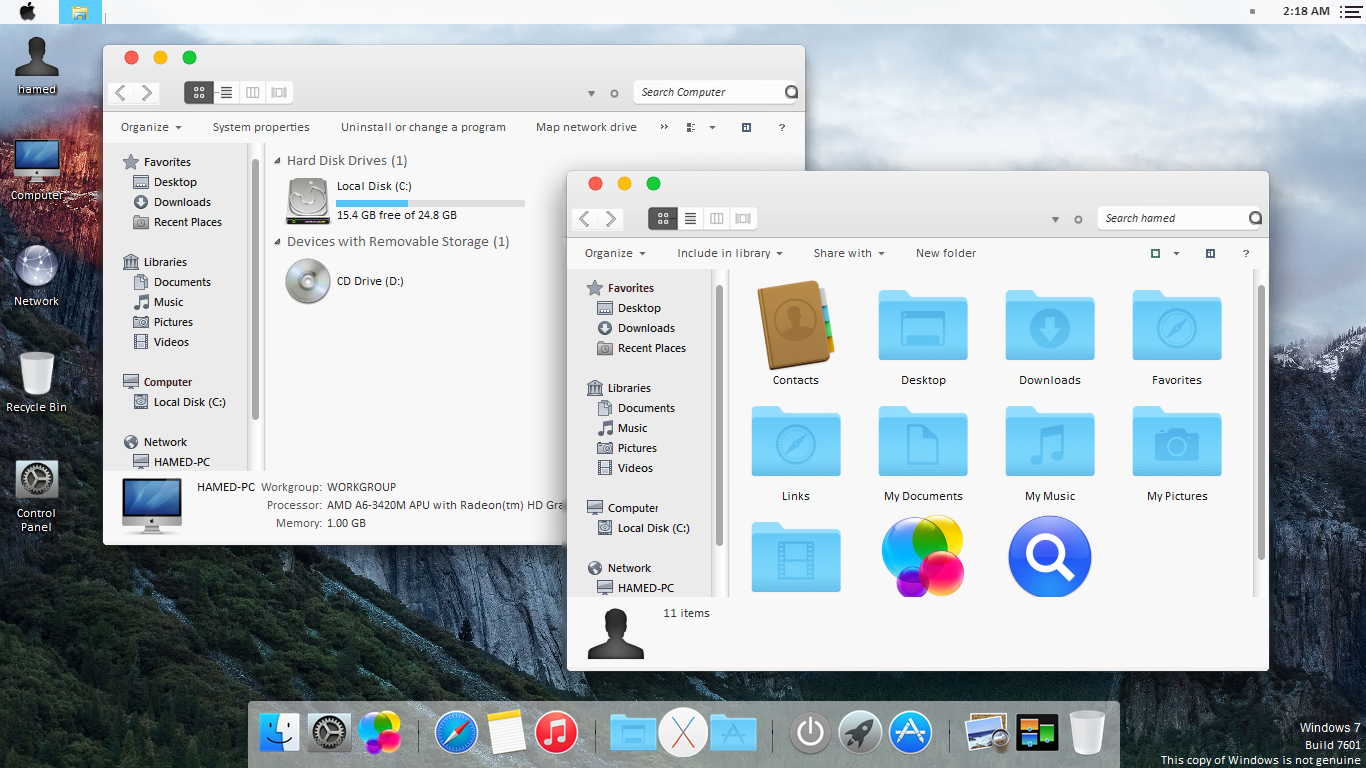Image resolution: width=1366 pixels, height=768 pixels.
Task: Open the Searches magnifier icon
Action: pyautogui.click(x=1049, y=557)
